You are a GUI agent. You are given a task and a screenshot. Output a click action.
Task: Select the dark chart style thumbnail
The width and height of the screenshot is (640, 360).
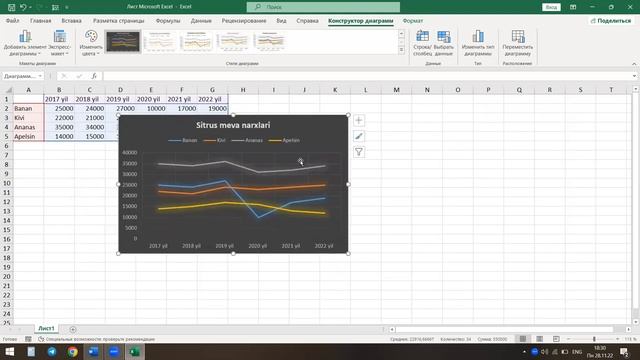point(123,41)
